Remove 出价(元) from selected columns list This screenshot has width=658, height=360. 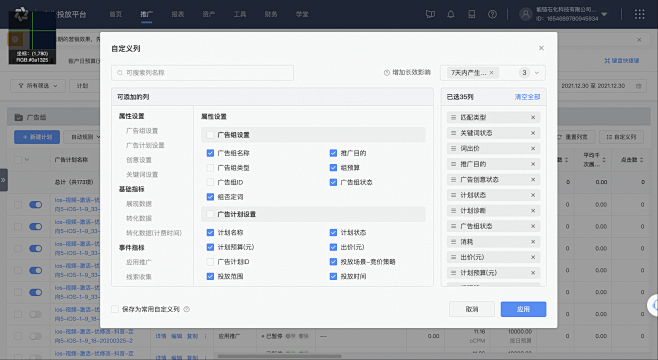coord(533,257)
